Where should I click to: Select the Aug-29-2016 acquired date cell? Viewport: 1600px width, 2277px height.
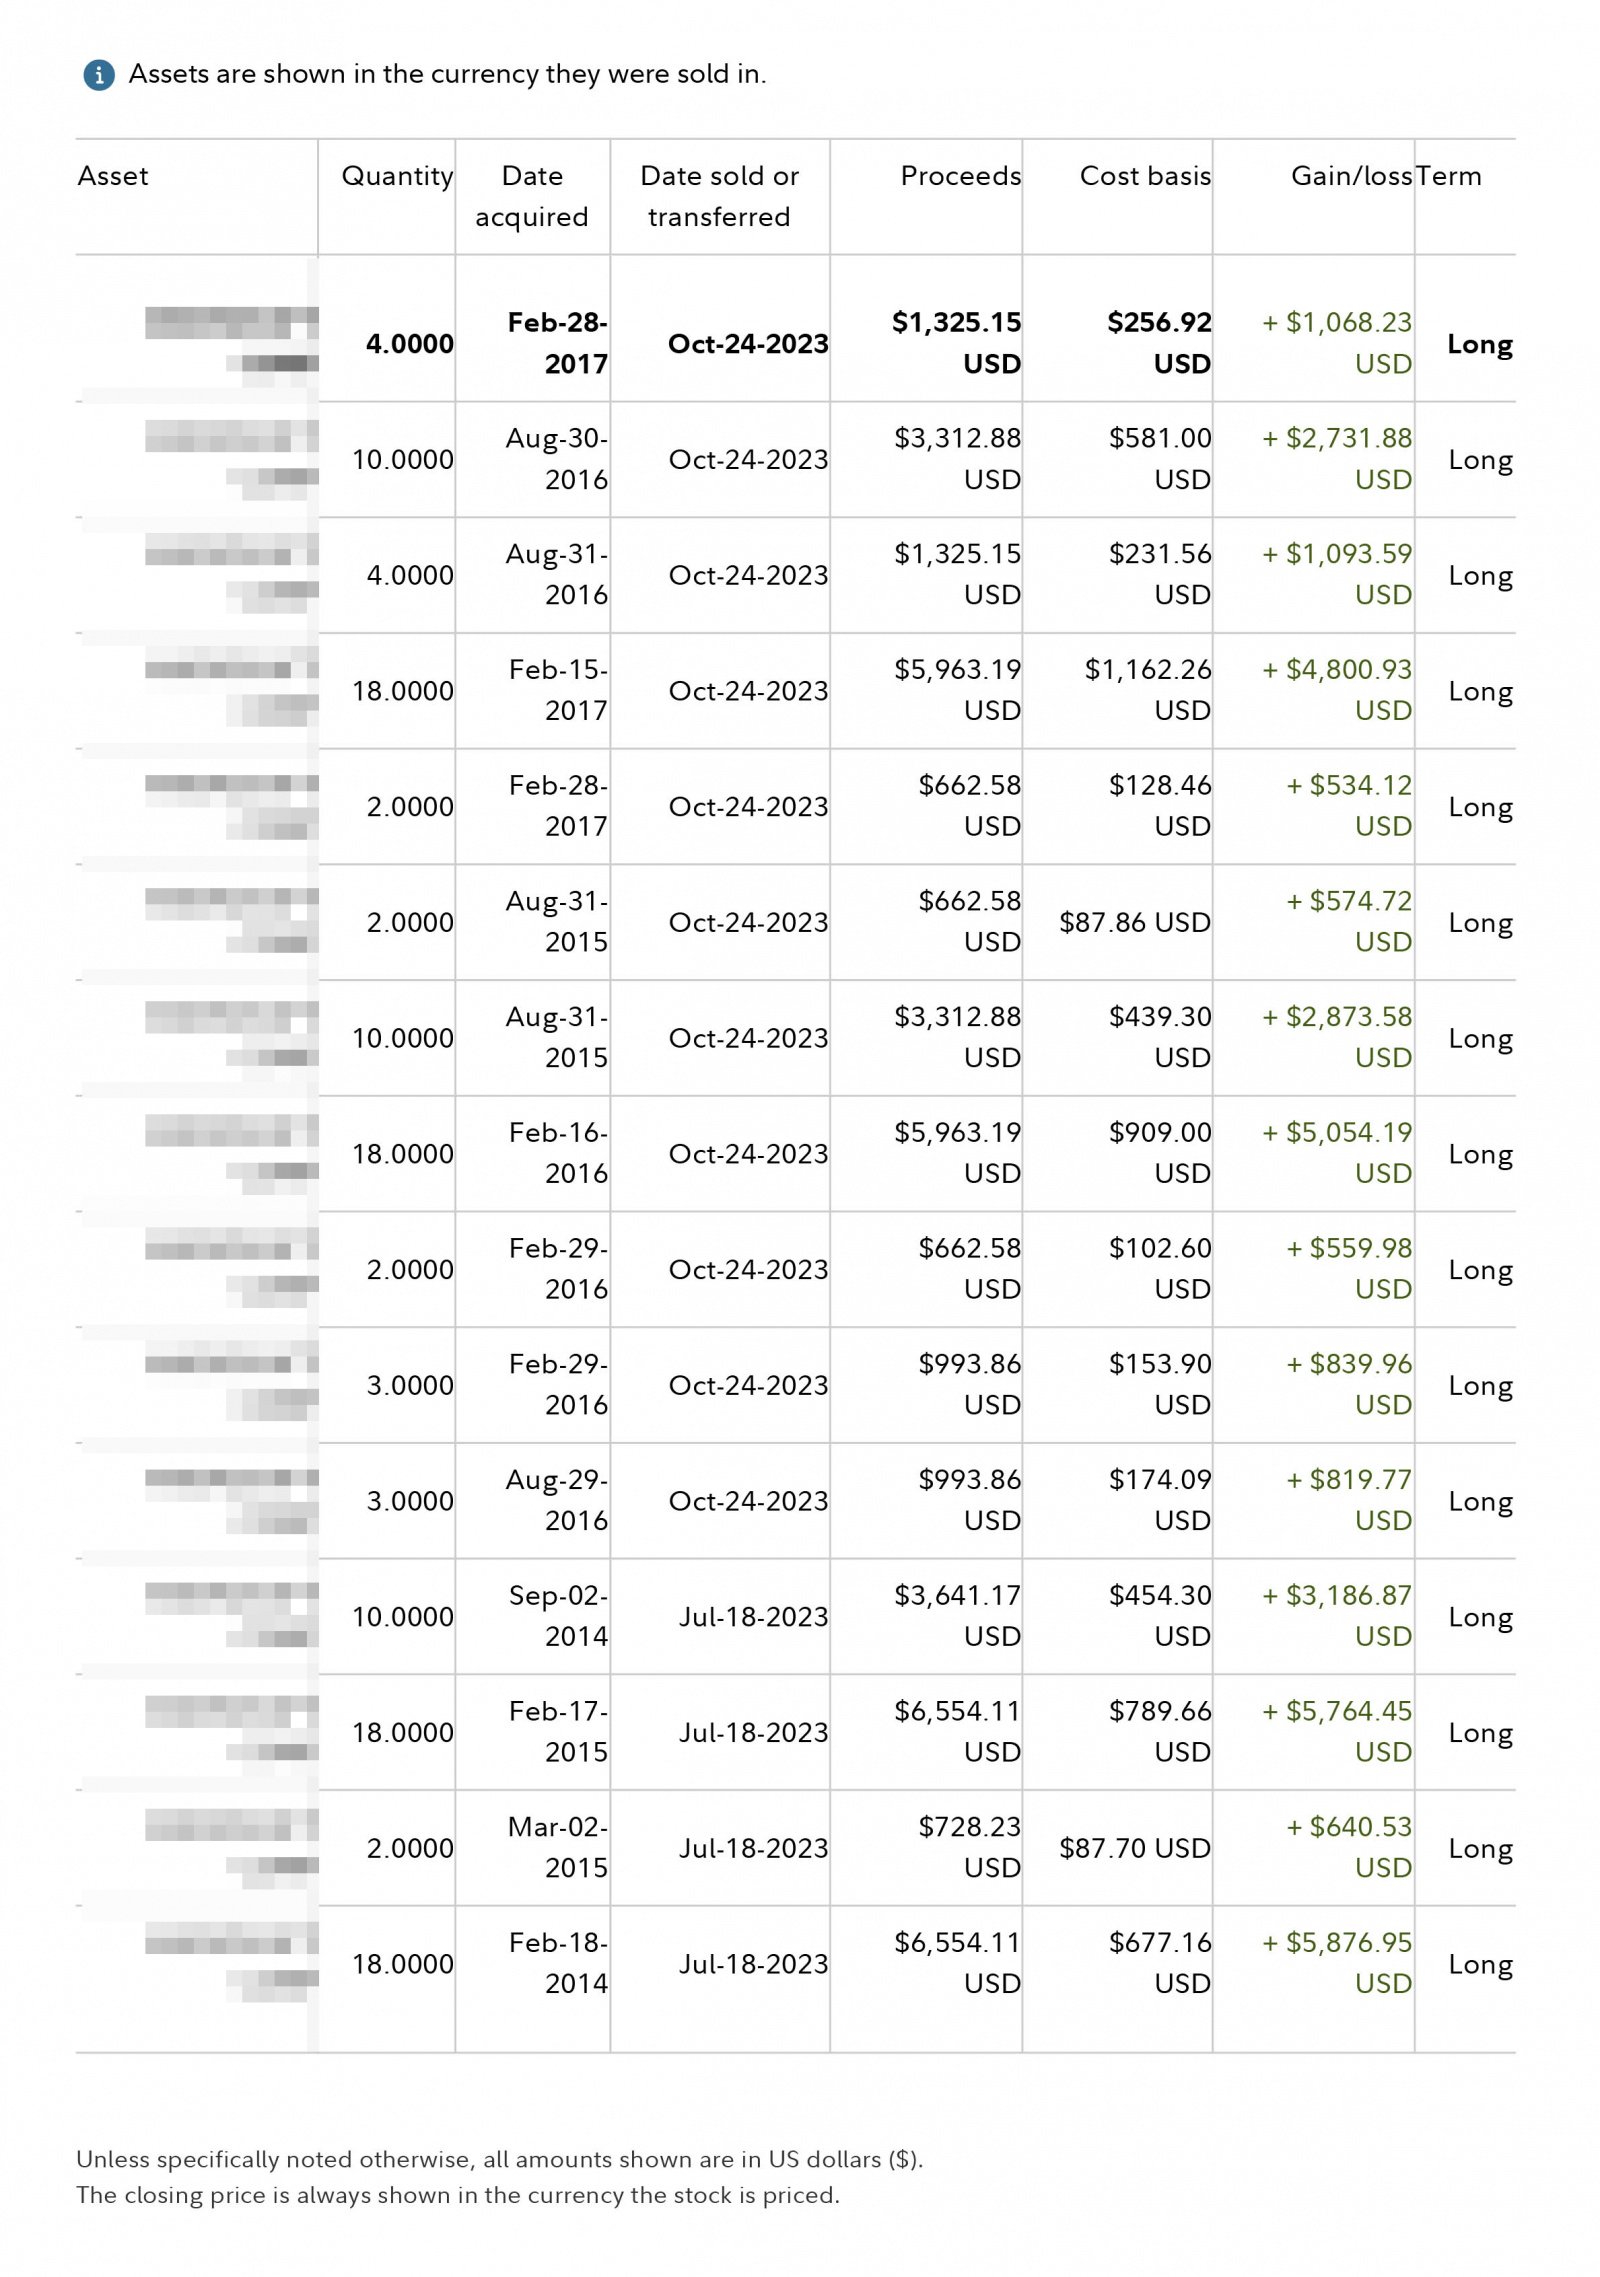pyautogui.click(x=557, y=1500)
